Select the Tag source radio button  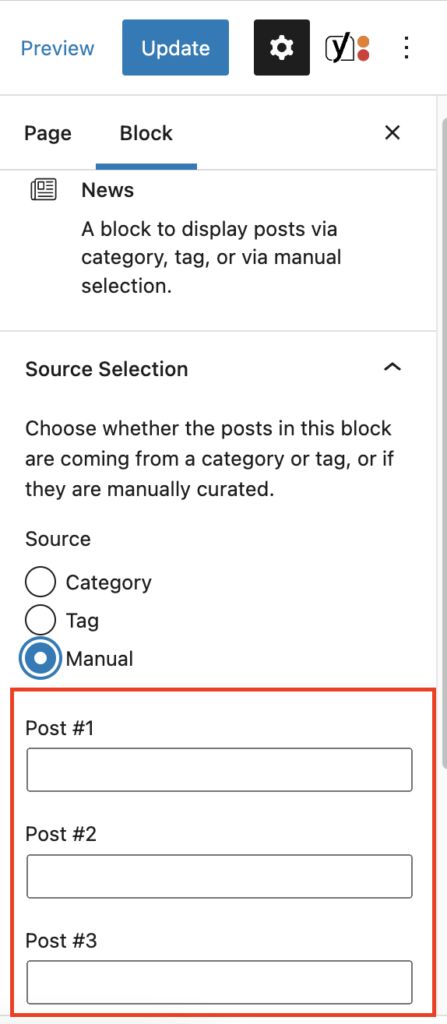pos(40,620)
